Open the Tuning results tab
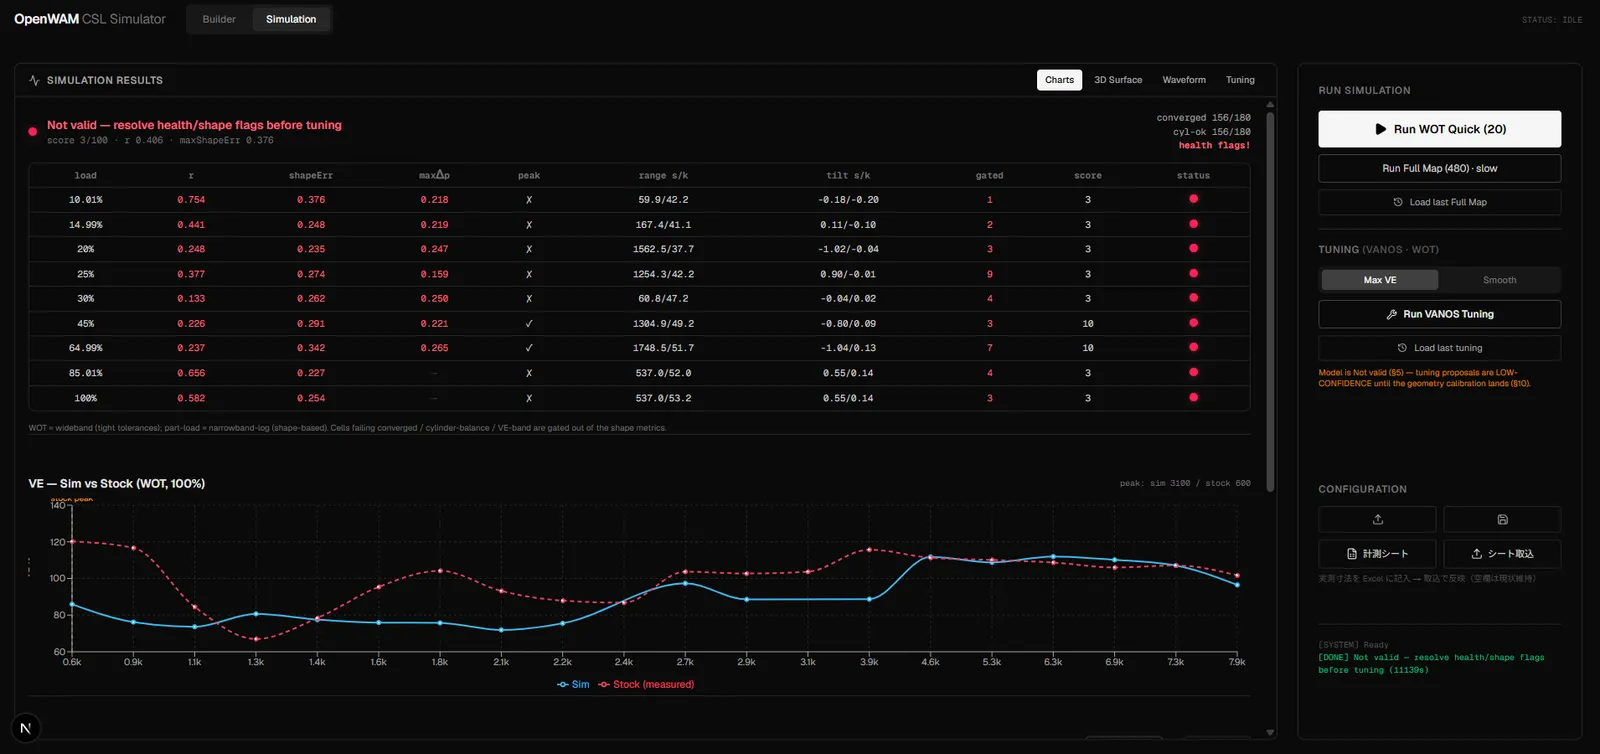 coord(1240,80)
